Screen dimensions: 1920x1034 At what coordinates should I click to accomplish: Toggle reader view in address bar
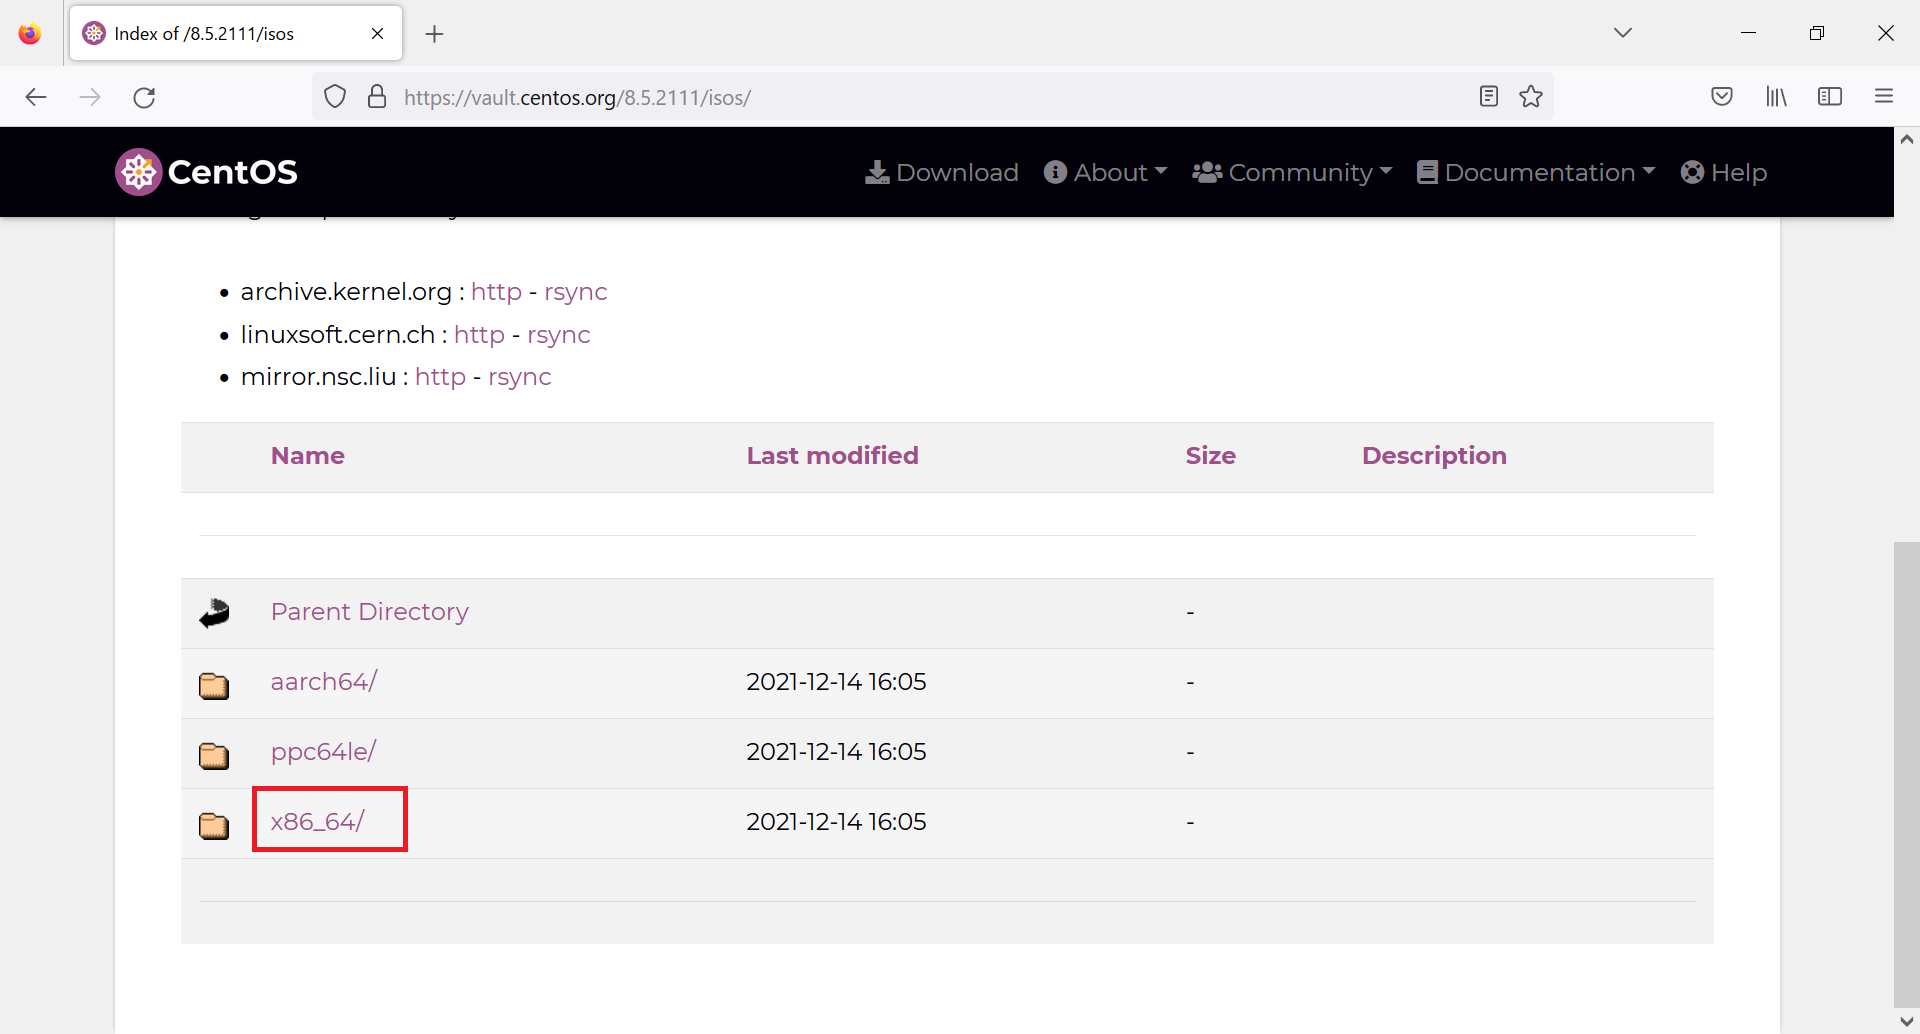tap(1489, 96)
